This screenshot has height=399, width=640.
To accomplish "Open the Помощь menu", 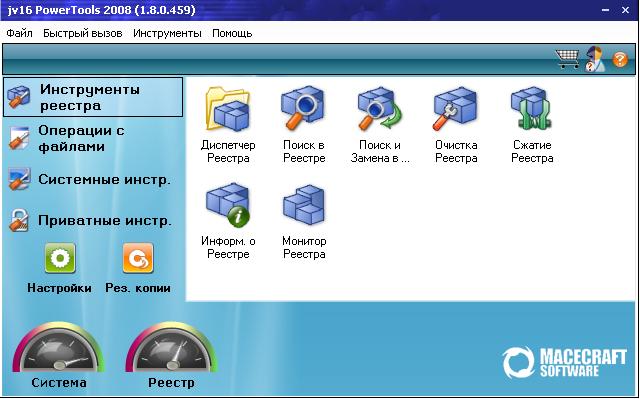I will [x=232, y=33].
